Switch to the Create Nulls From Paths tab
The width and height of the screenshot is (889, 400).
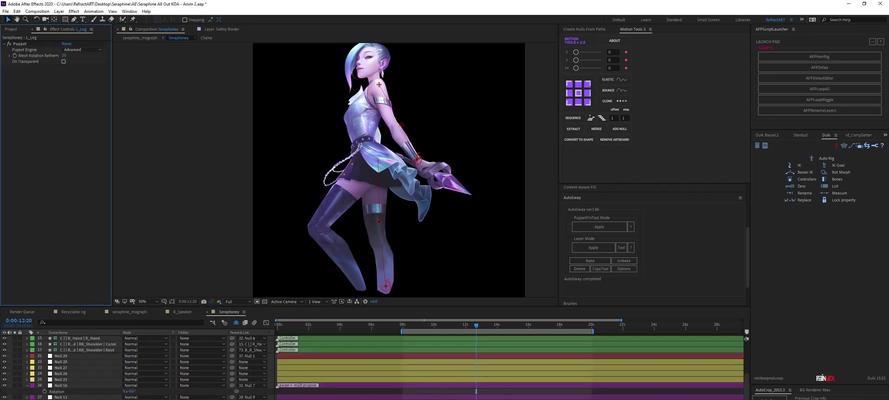point(584,29)
